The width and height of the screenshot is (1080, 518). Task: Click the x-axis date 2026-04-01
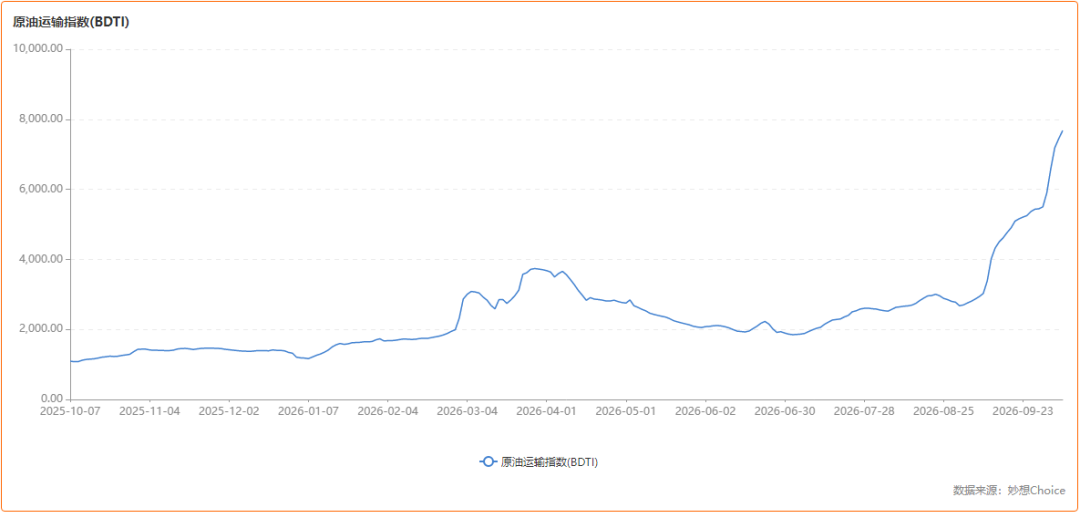coord(547,411)
